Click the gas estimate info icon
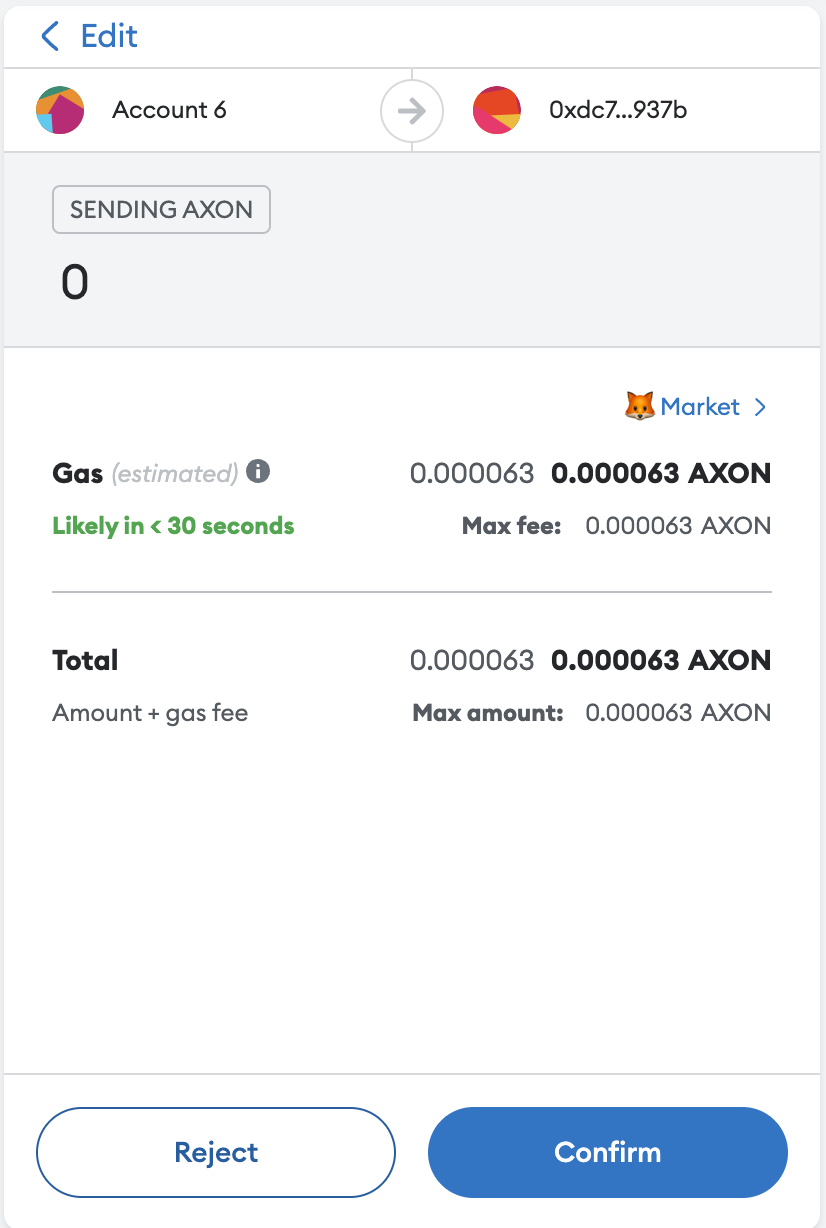826x1228 pixels. tap(258, 471)
